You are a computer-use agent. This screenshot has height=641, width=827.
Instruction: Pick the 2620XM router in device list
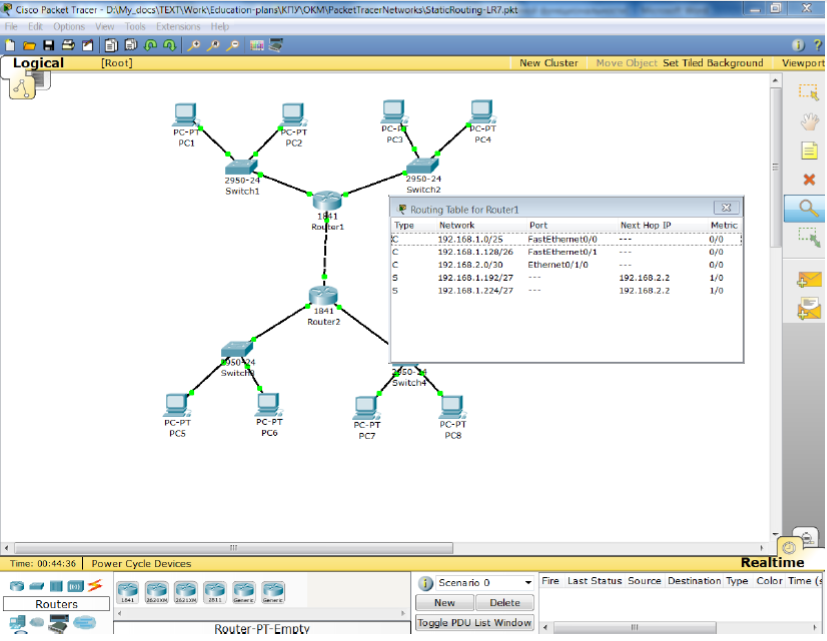[157, 592]
